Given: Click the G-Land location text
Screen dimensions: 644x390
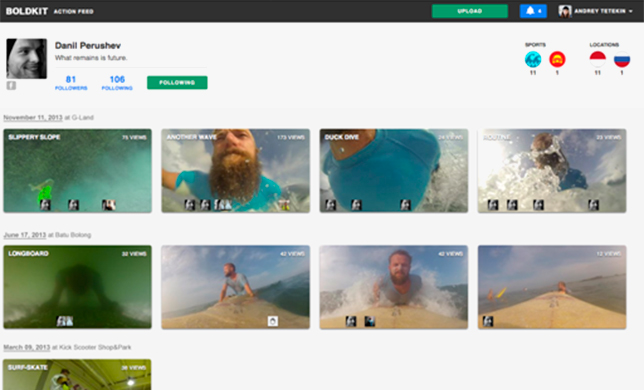Looking at the screenshot, I should (83, 117).
